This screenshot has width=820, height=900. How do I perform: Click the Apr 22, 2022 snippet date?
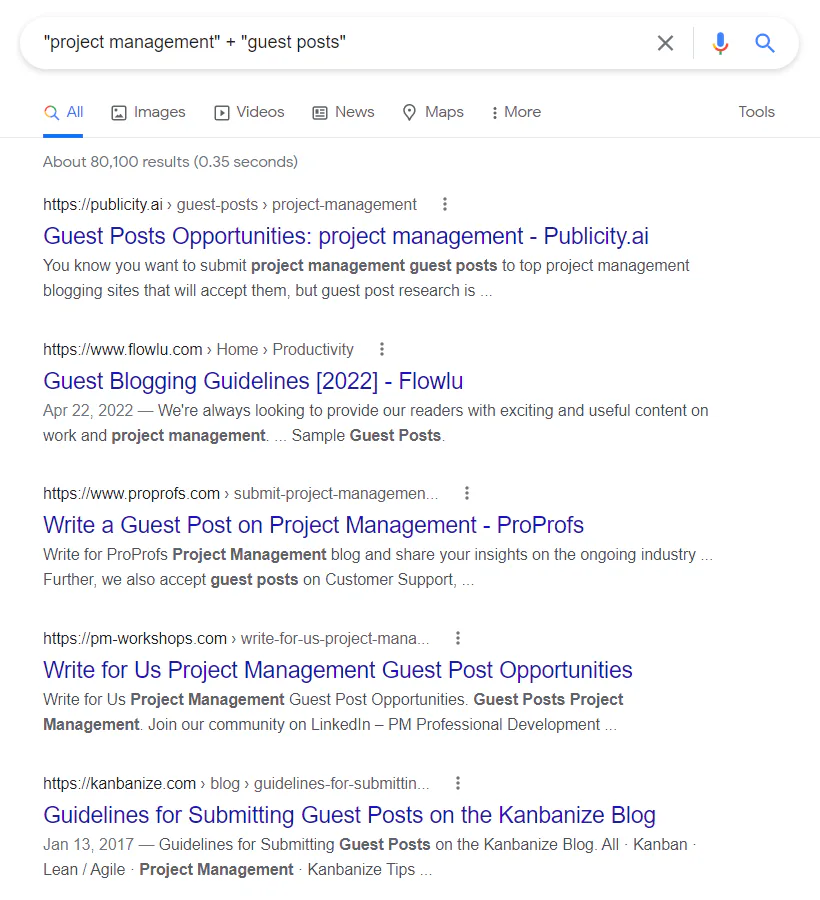88,410
